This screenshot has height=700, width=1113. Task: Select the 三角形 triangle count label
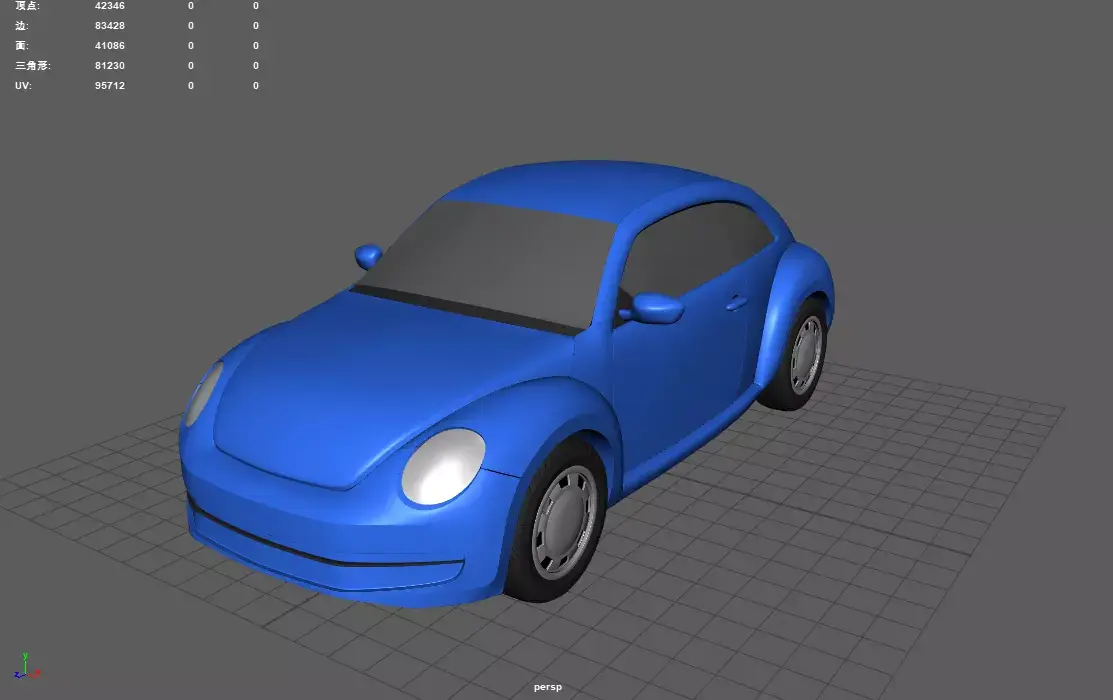pos(33,65)
